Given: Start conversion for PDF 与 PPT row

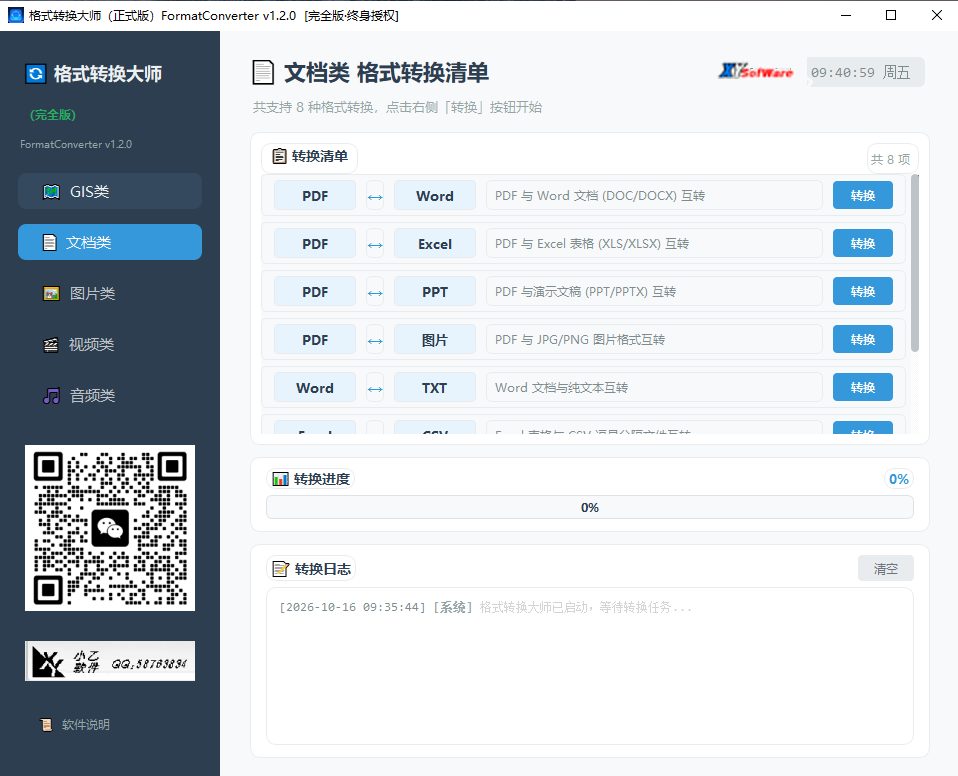Looking at the screenshot, I should click(x=863, y=291).
